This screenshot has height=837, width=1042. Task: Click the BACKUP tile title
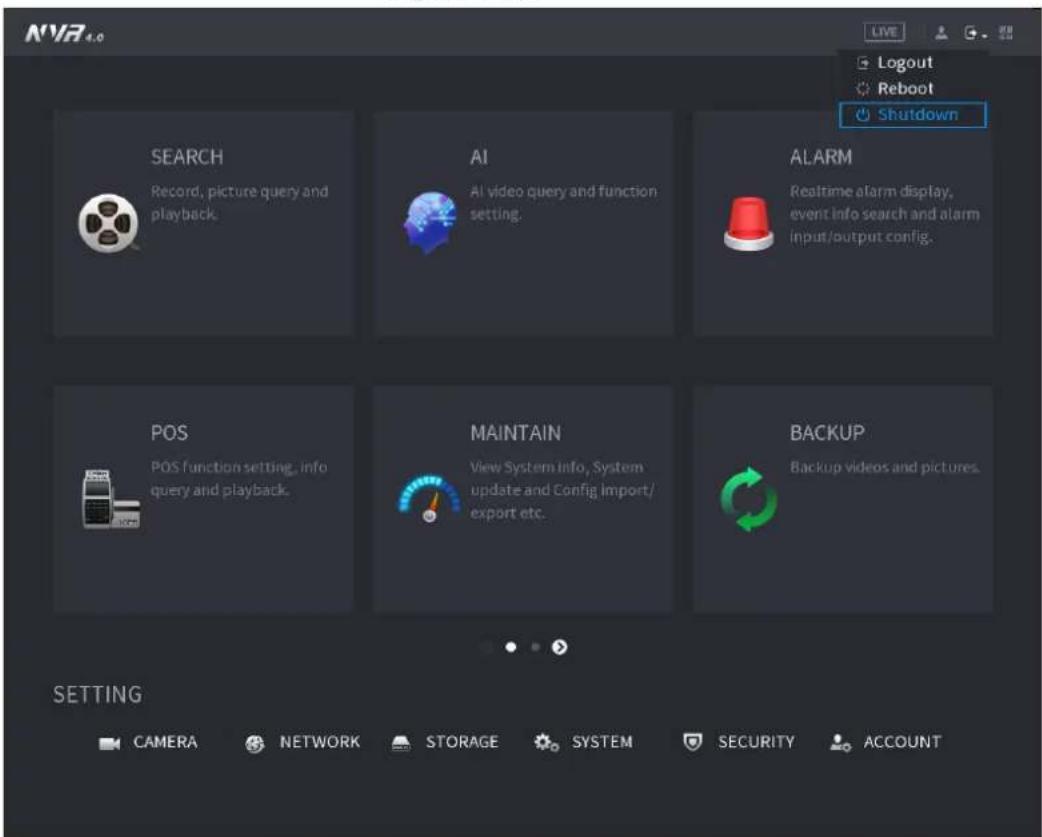[x=827, y=433]
